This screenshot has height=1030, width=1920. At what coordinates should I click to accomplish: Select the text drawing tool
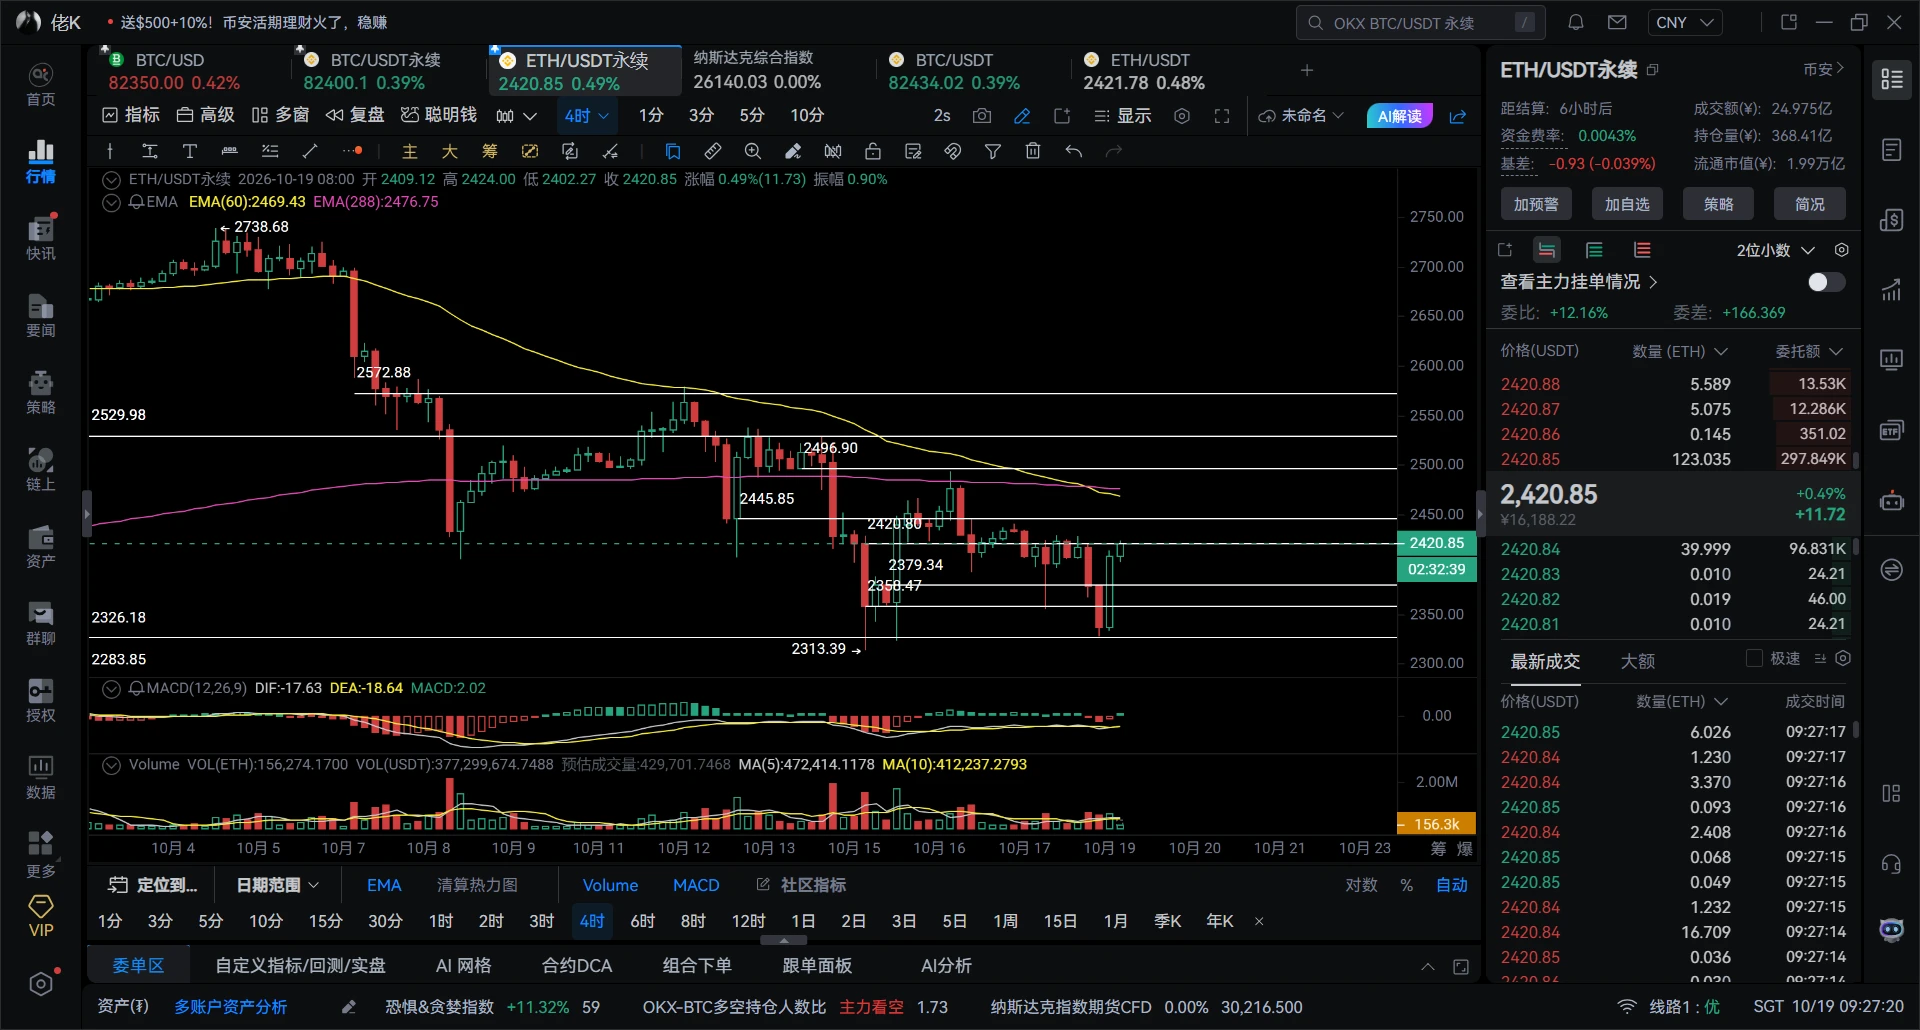pyautogui.click(x=190, y=151)
